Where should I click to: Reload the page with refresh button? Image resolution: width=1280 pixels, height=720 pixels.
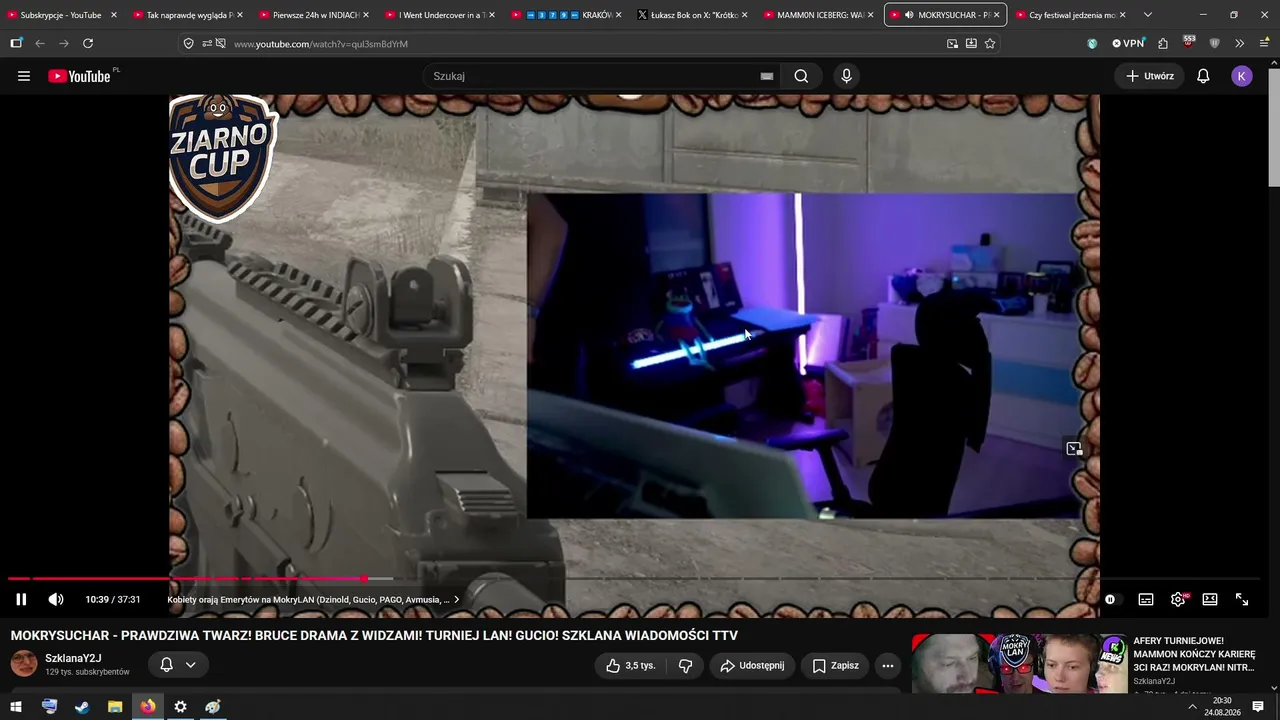pyautogui.click(x=88, y=44)
